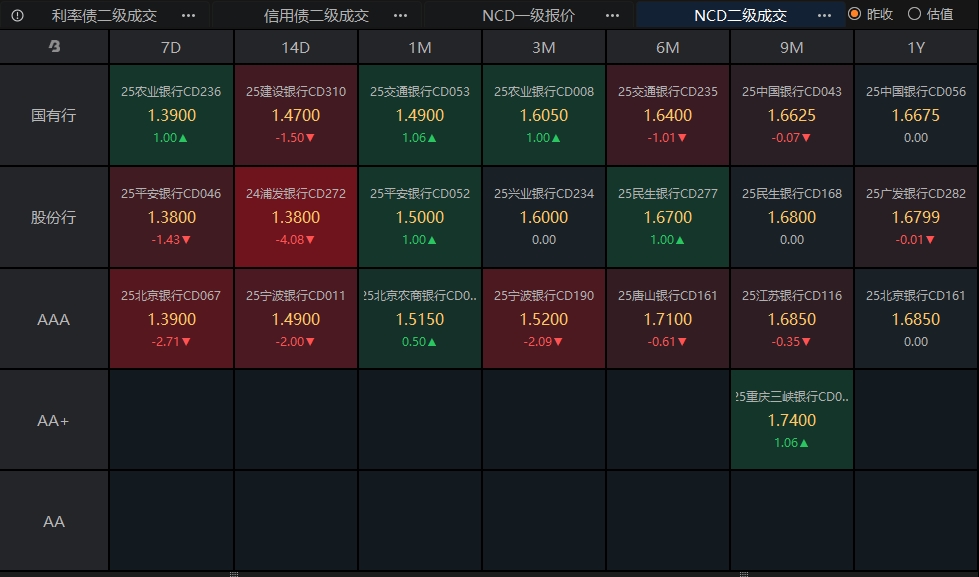Open the 北京农商银行 CD cell at 1.5150
This screenshot has height=577, width=979.
tap(420, 319)
